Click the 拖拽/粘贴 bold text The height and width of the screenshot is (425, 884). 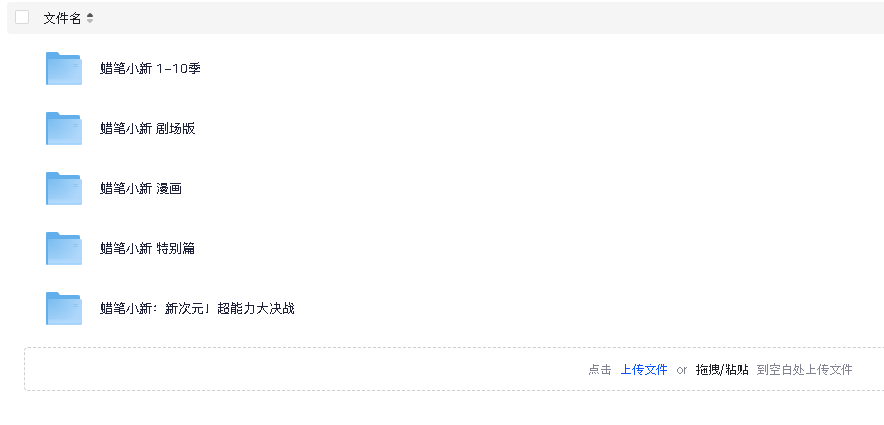(x=722, y=370)
